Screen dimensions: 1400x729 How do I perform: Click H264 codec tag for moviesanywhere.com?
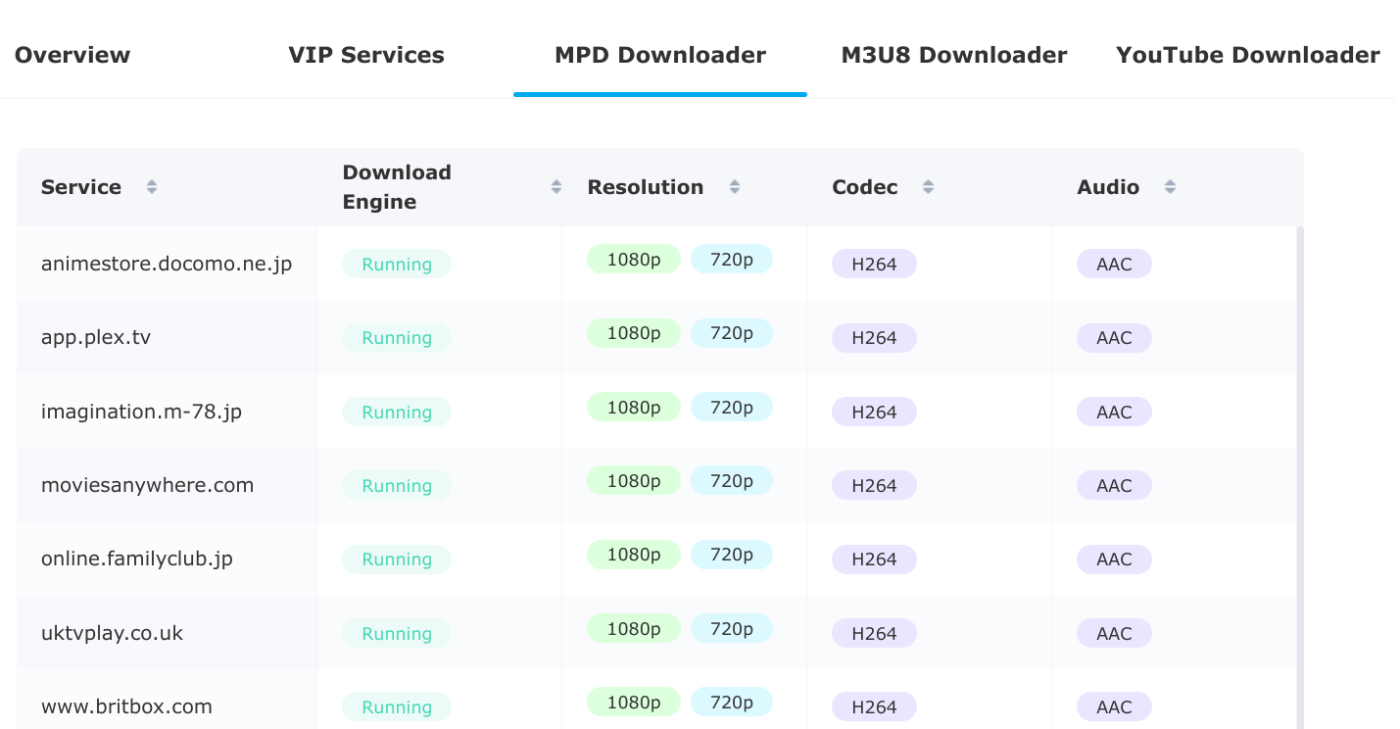point(874,485)
